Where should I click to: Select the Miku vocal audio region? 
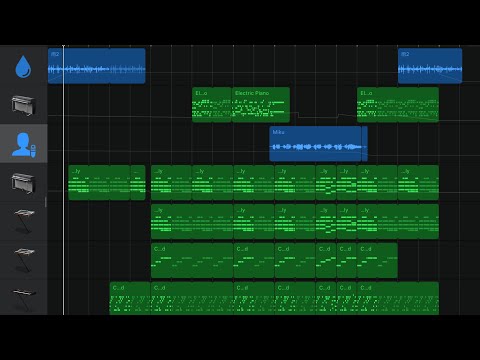pos(315,144)
